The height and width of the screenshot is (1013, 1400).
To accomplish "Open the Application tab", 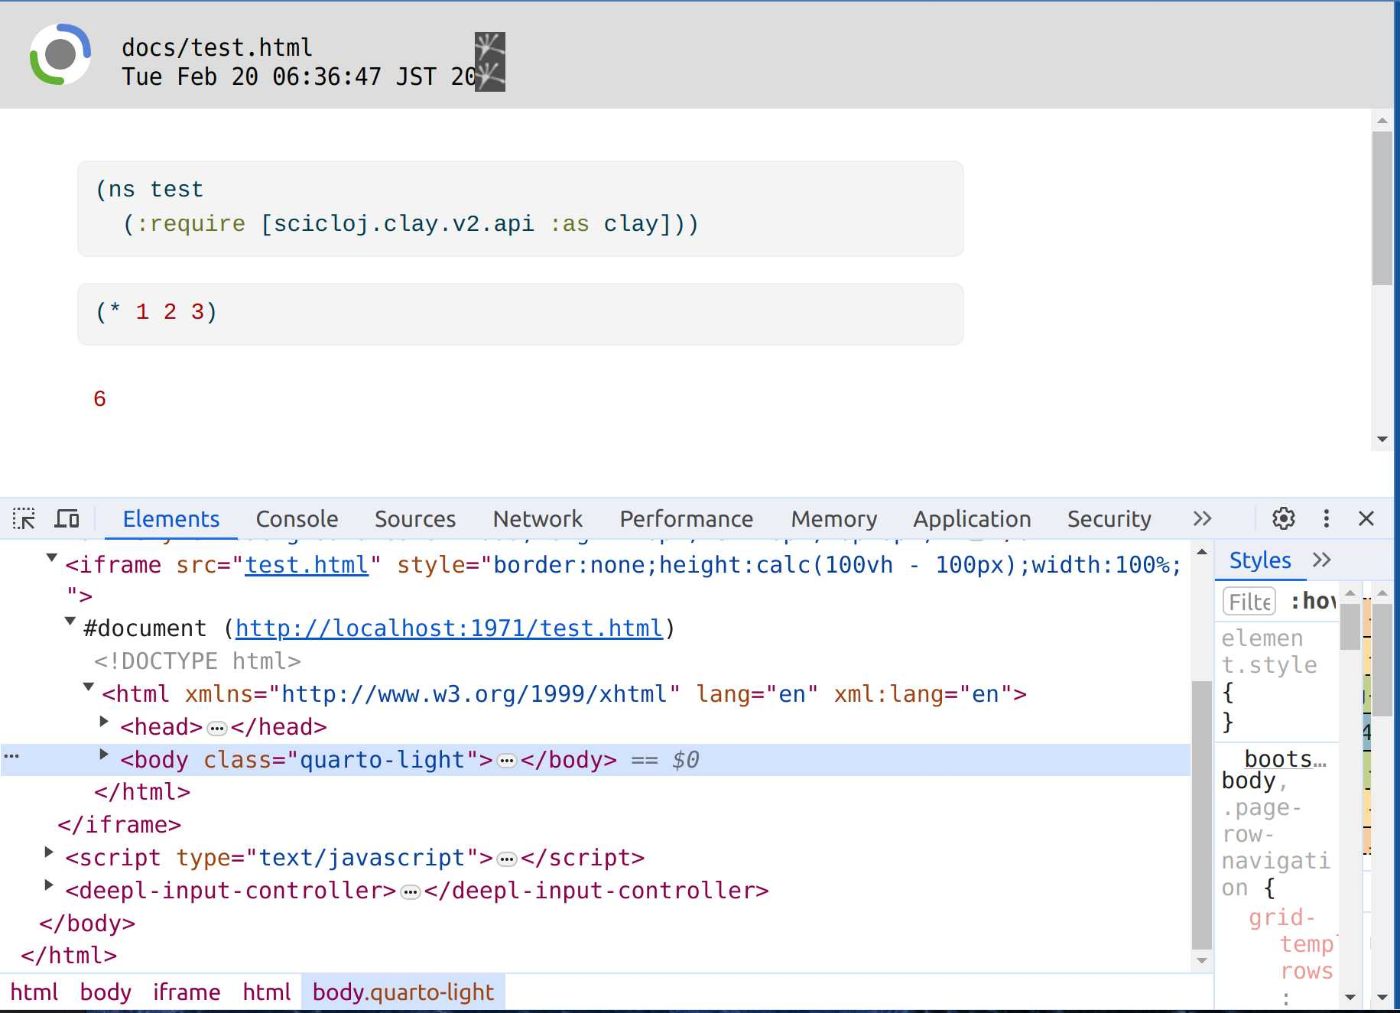I will click(972, 519).
